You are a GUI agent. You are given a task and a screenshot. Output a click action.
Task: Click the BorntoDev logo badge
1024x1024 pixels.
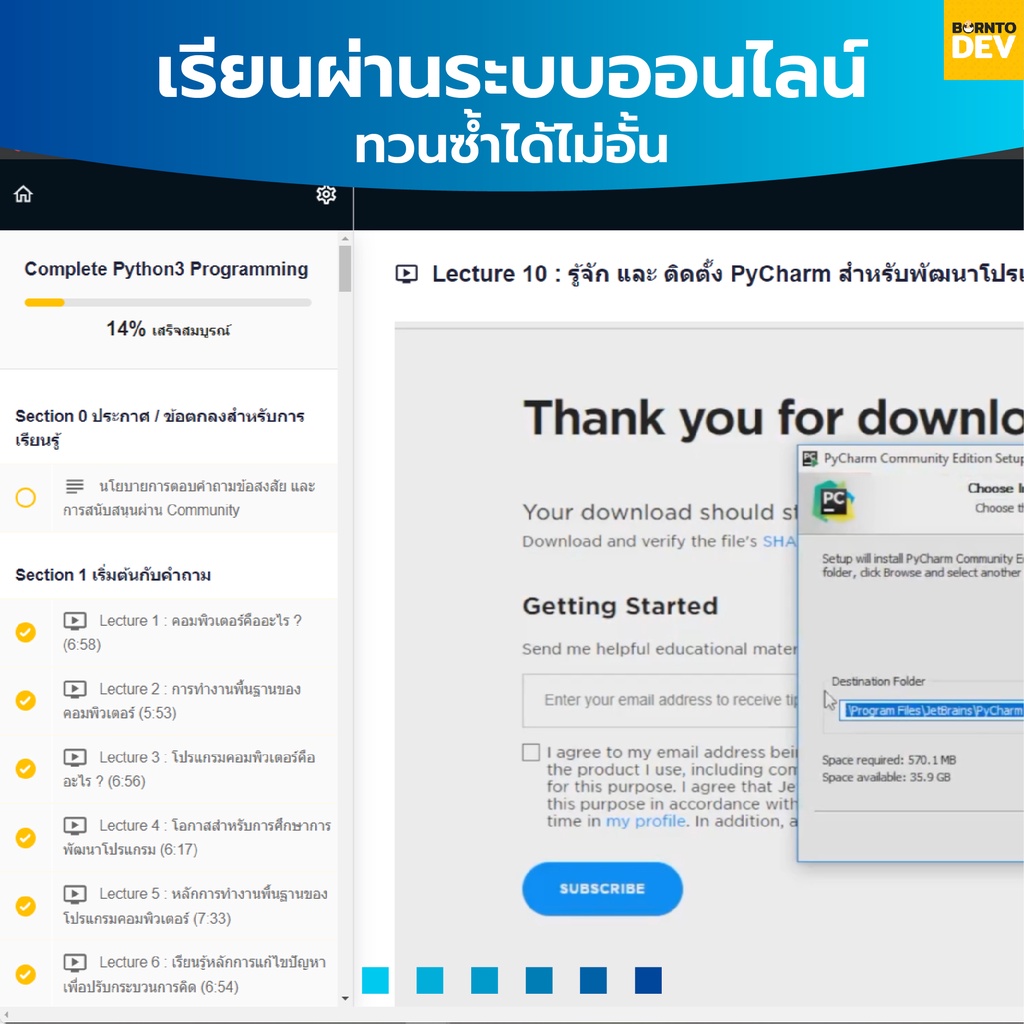click(x=983, y=40)
